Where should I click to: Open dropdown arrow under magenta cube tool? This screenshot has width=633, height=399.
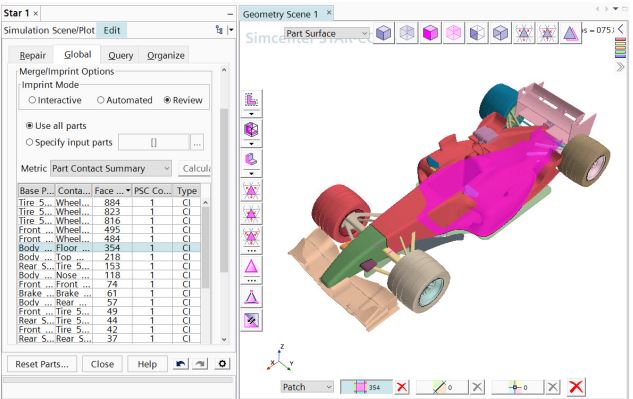click(251, 144)
